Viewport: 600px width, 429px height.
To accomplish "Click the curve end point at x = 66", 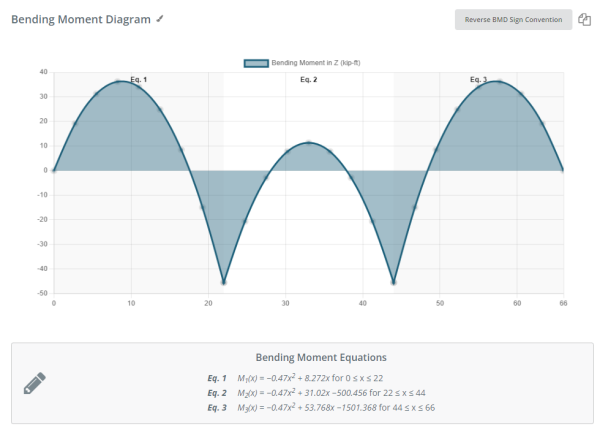I will coord(563,170).
